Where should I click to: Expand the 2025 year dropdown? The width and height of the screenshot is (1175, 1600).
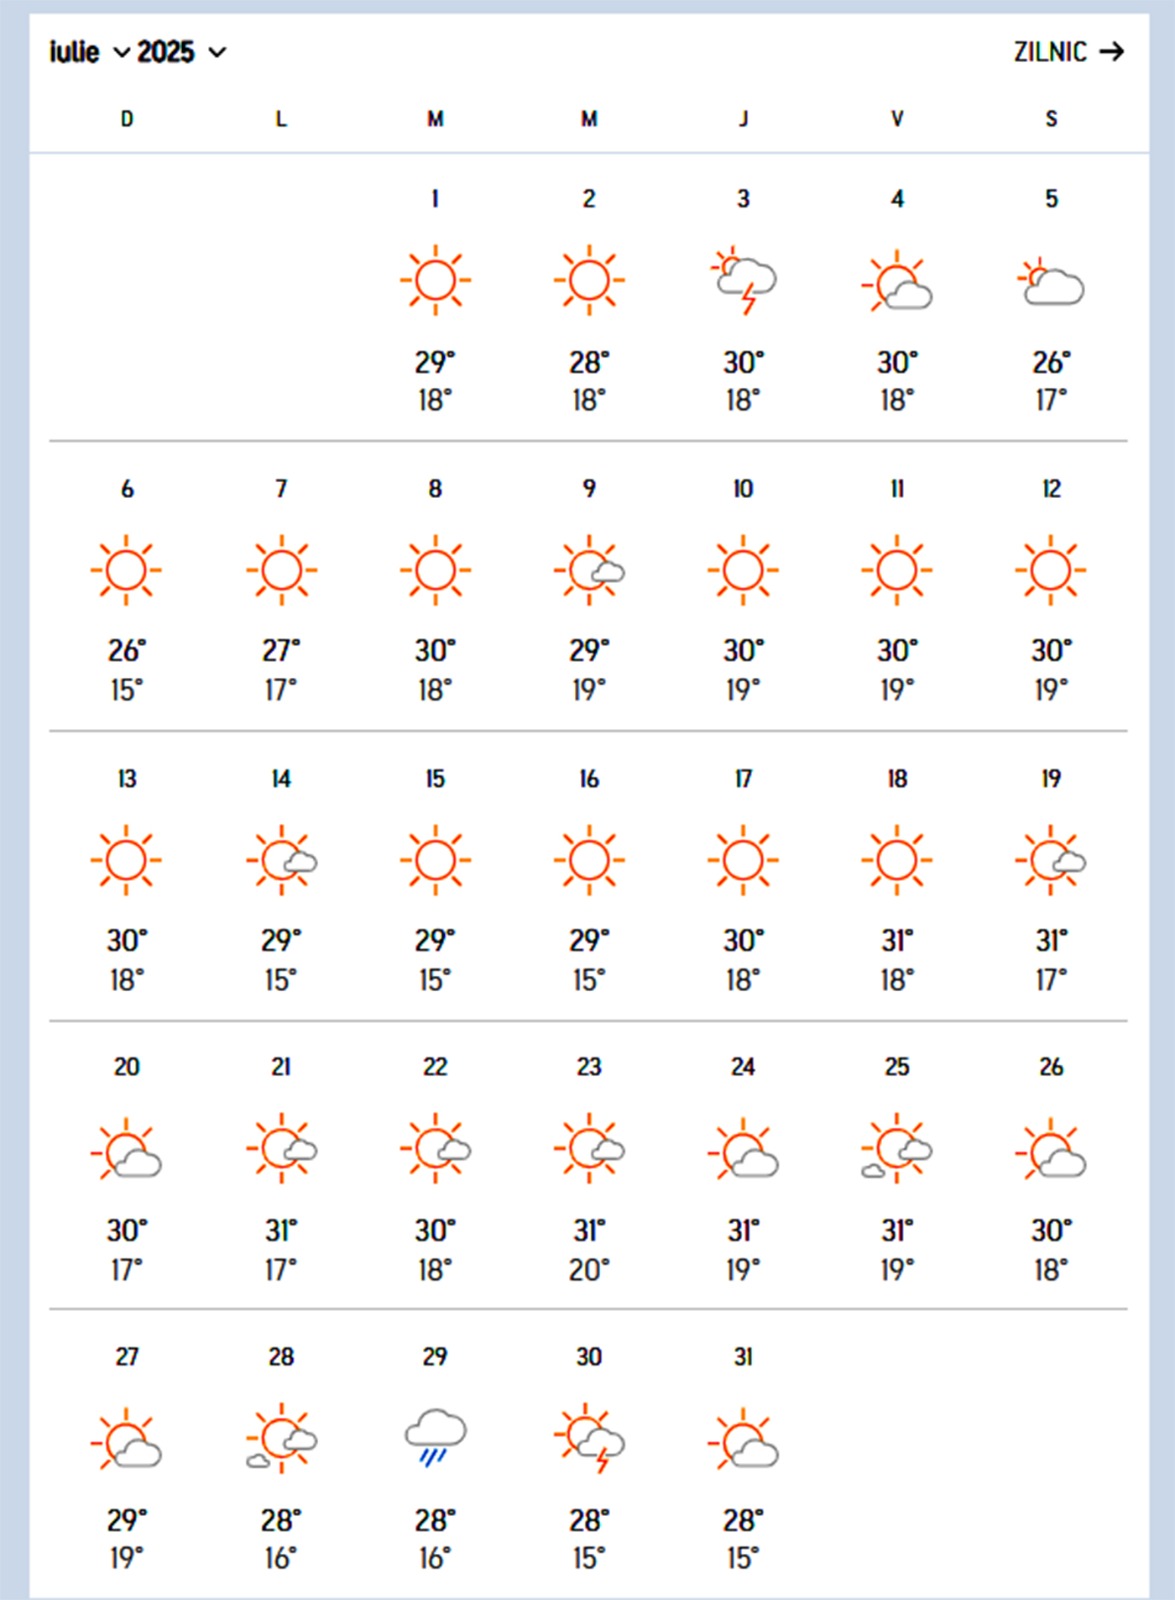point(181,52)
